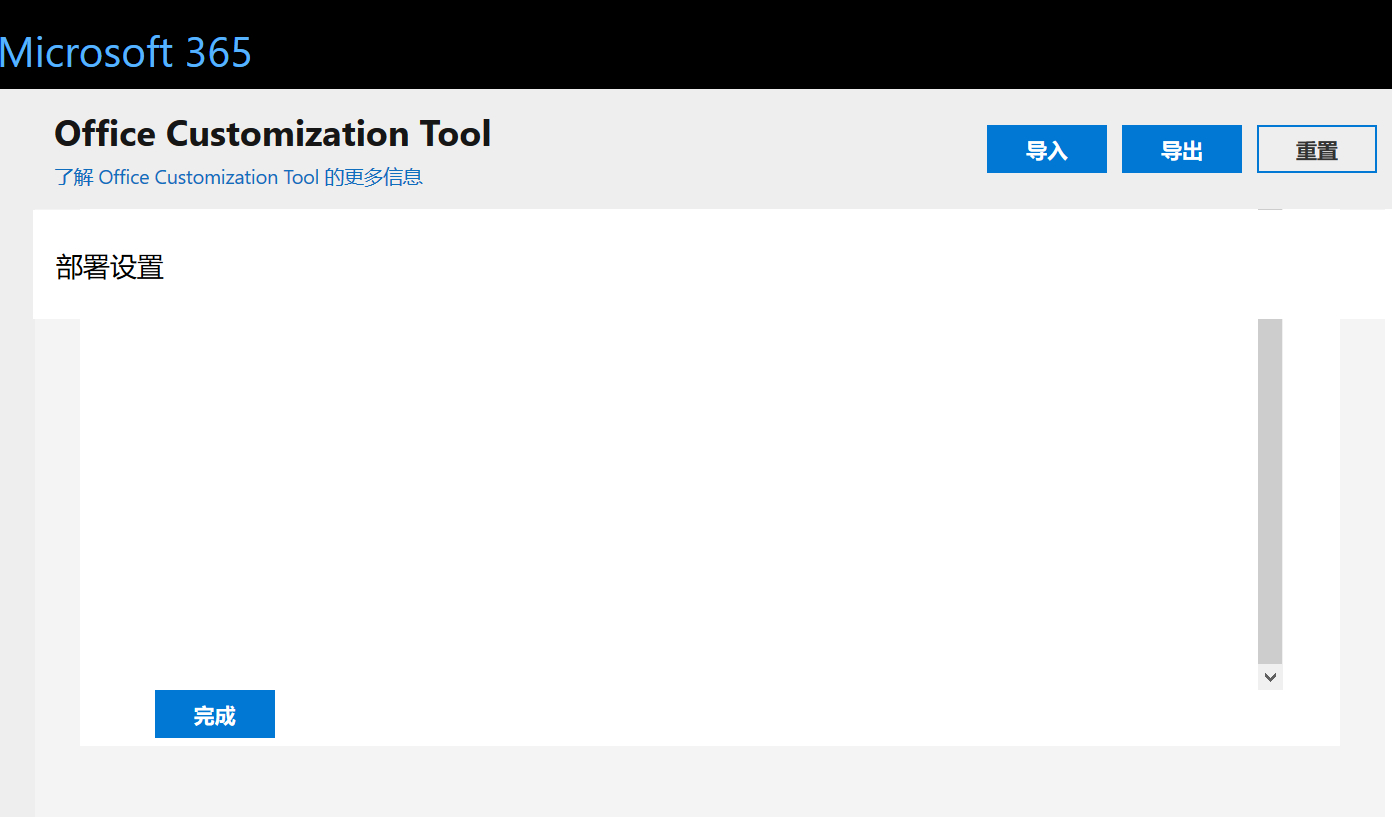Click gray margin left of settings panel
This screenshot has width=1392, height=817.
coord(57,530)
